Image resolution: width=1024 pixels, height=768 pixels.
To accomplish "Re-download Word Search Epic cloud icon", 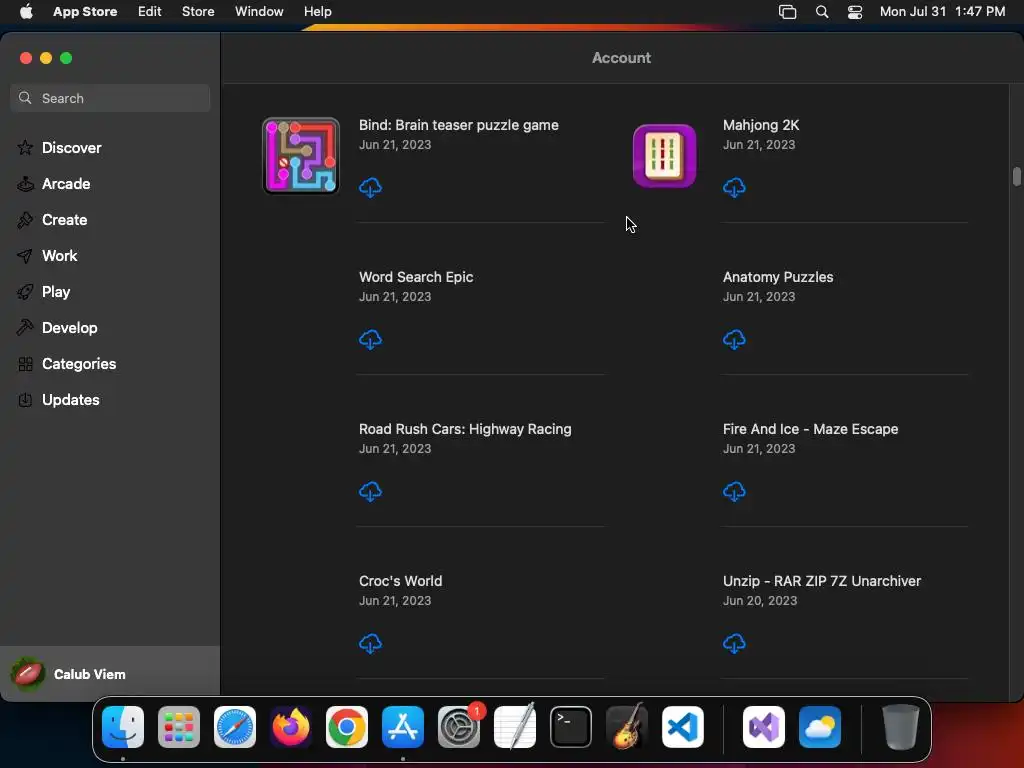I will point(370,340).
